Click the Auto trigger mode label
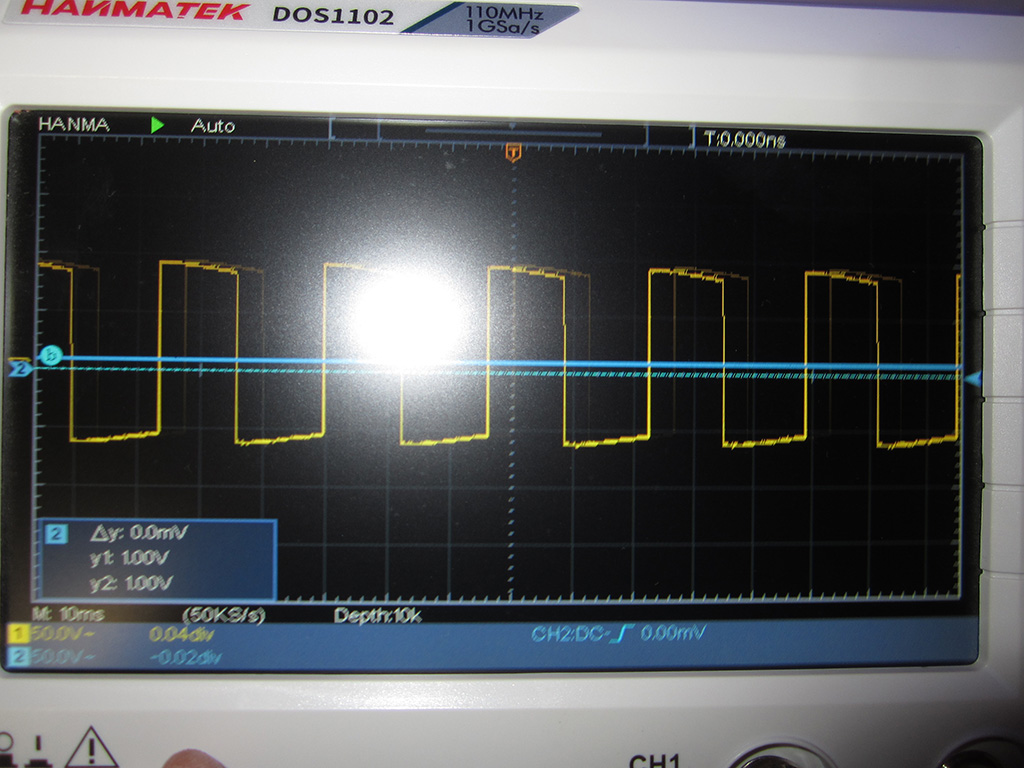 tap(212, 125)
